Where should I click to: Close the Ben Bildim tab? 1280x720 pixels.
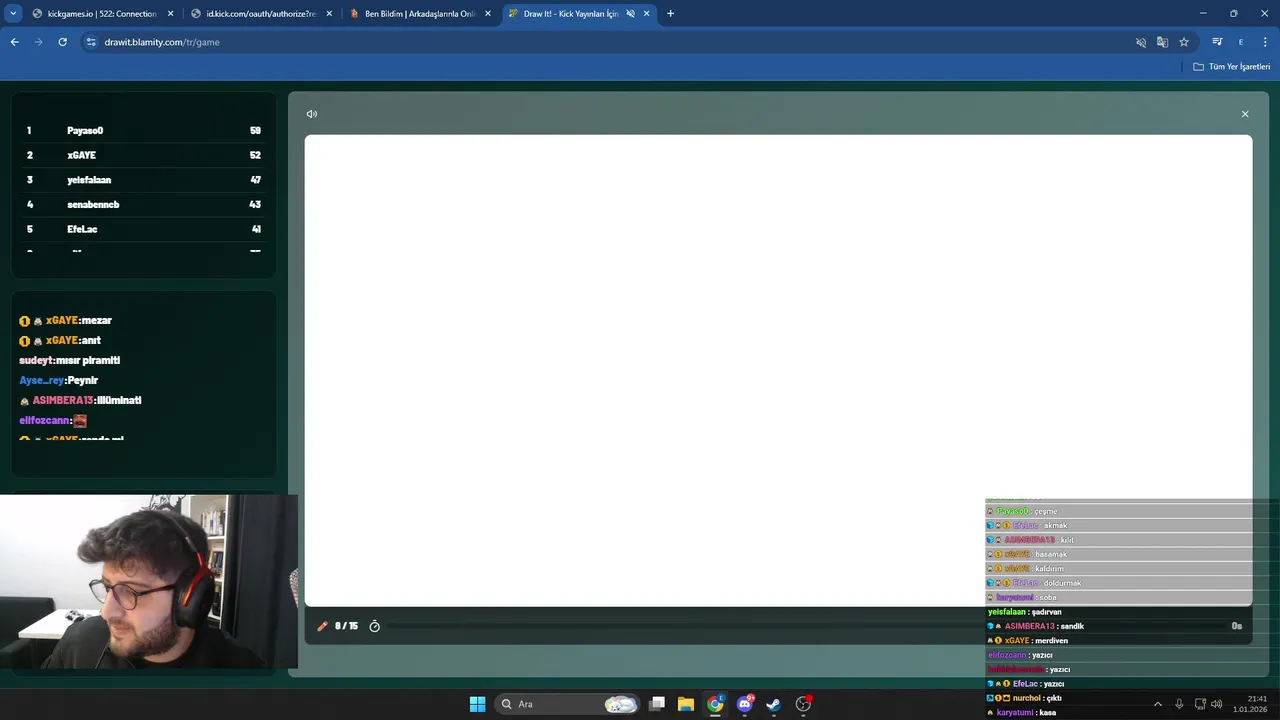click(x=488, y=14)
